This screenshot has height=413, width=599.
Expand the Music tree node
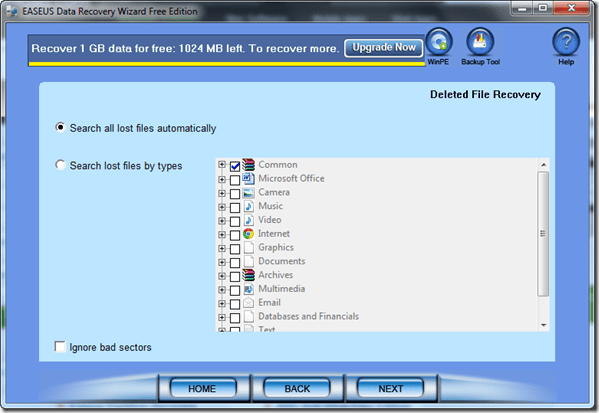[222, 207]
